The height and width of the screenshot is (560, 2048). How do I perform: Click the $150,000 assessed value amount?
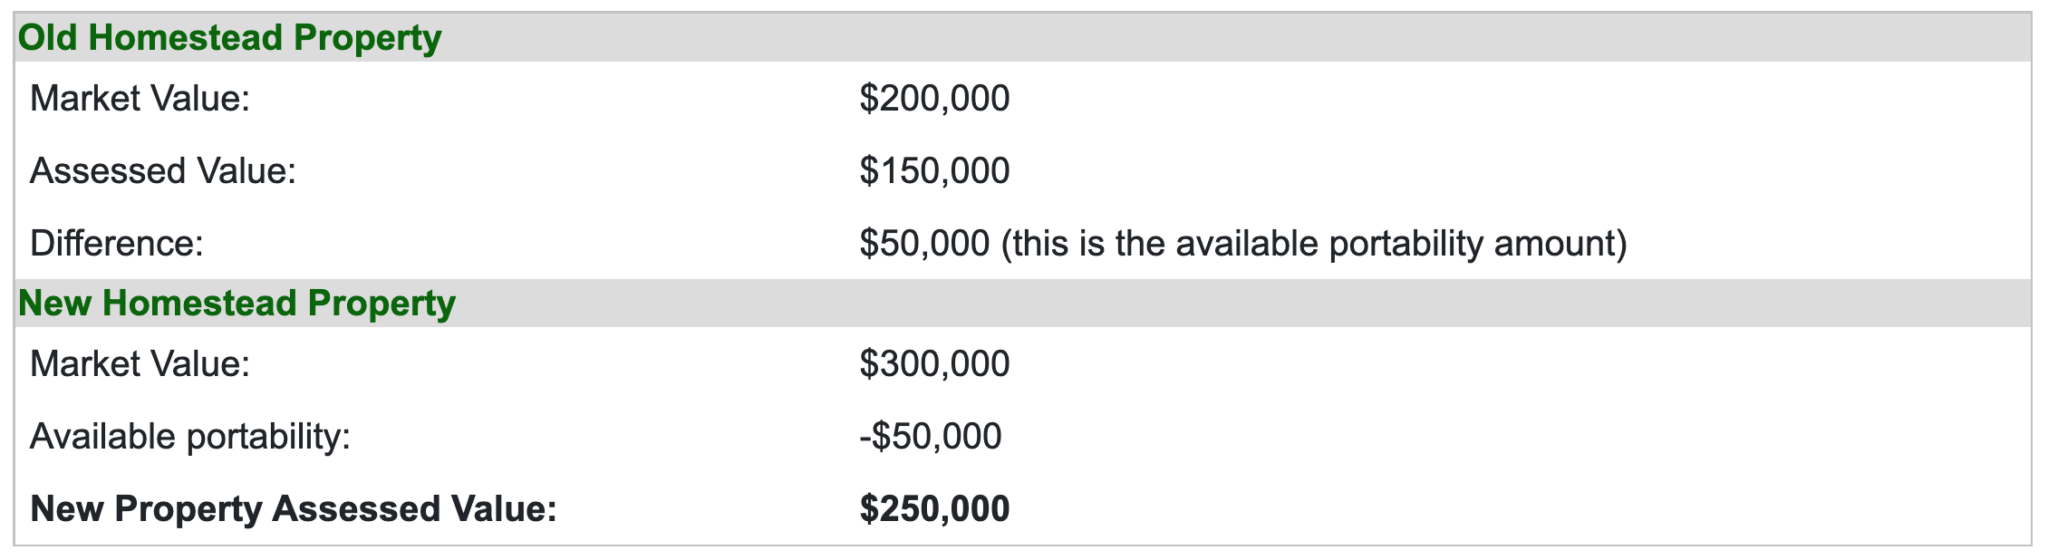pyautogui.click(x=934, y=171)
